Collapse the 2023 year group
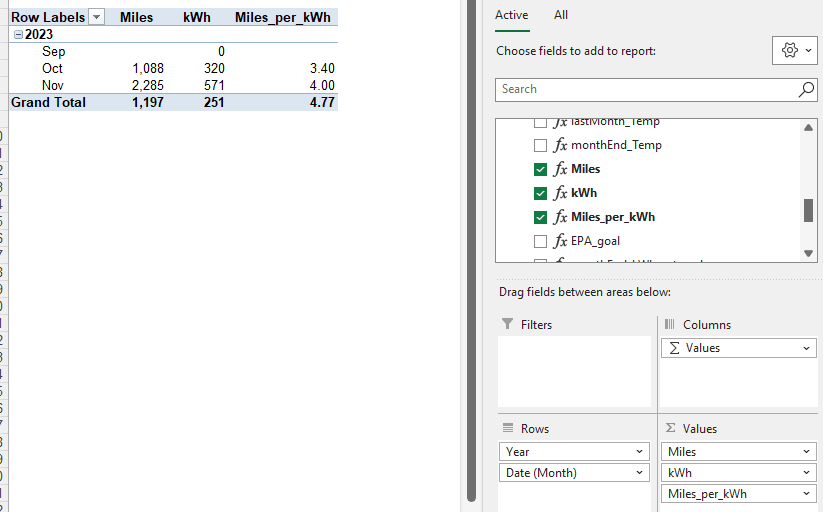The image size is (823, 512). (x=18, y=35)
